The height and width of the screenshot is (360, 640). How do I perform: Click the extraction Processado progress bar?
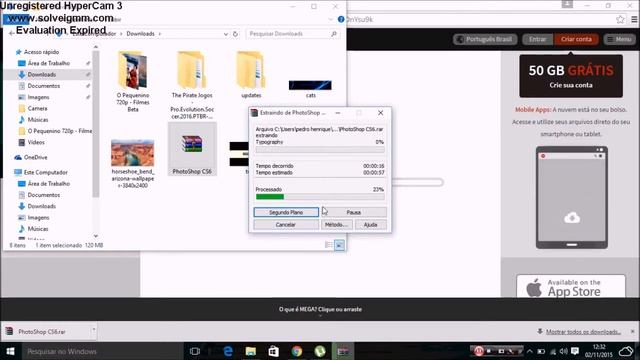tap(320, 197)
